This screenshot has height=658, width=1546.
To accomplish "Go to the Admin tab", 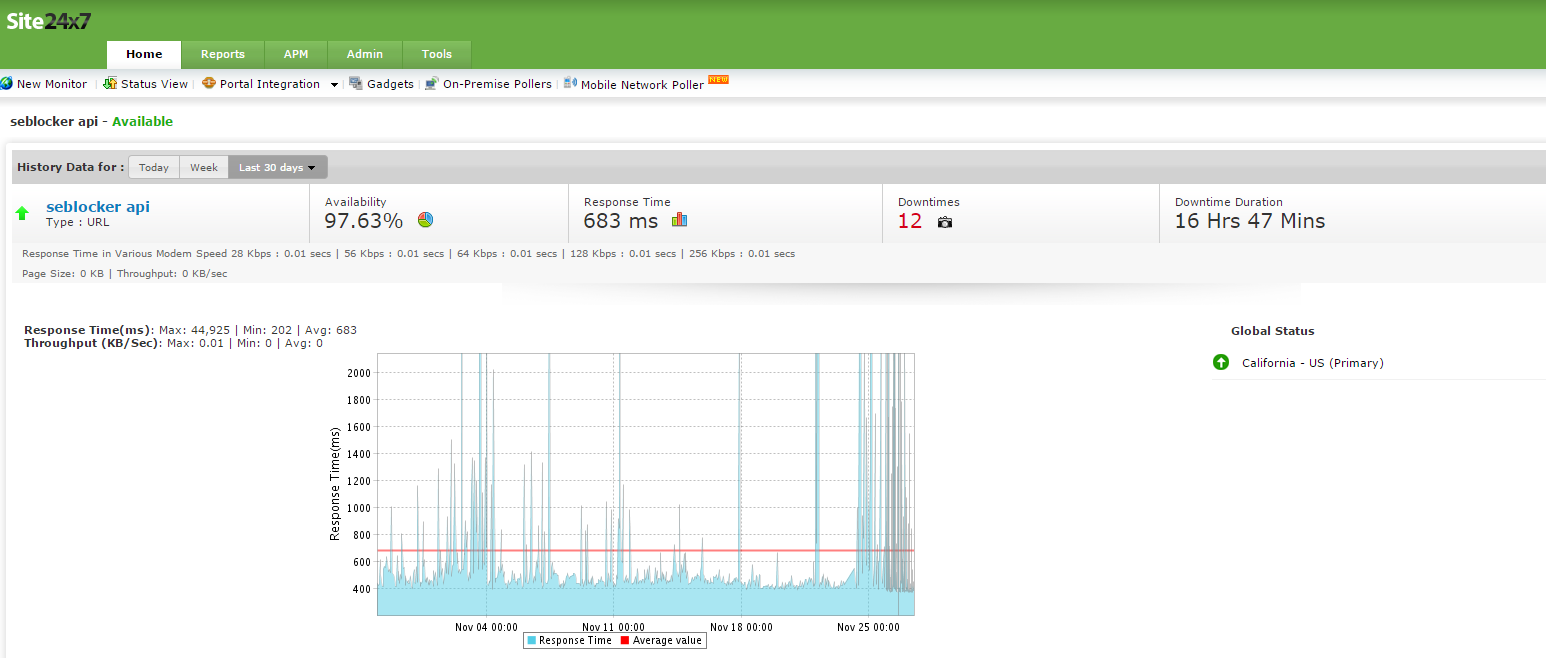I will coord(365,54).
